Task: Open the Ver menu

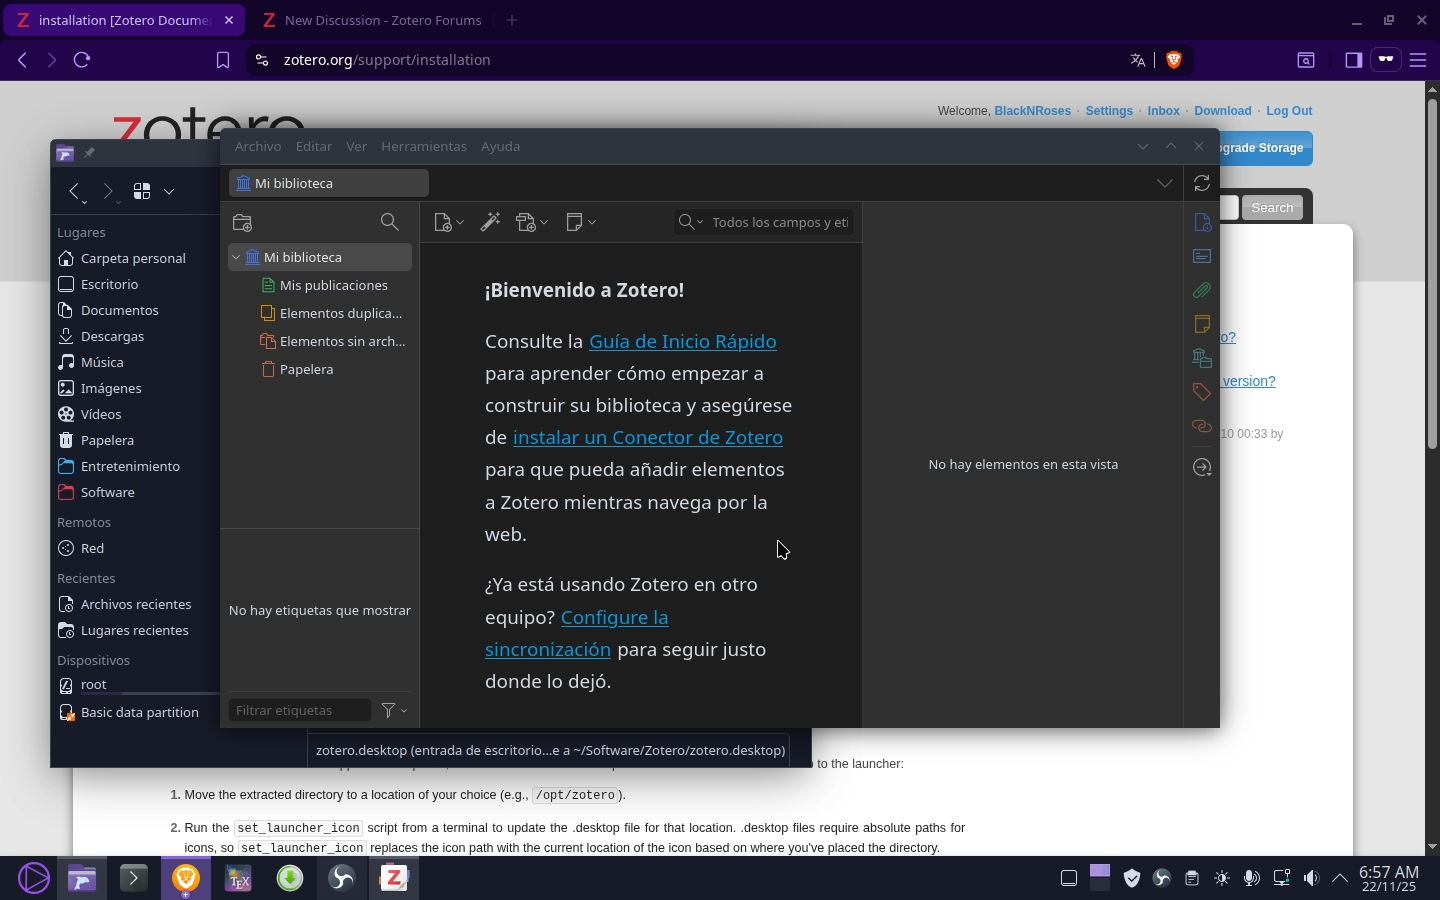Action: [357, 146]
